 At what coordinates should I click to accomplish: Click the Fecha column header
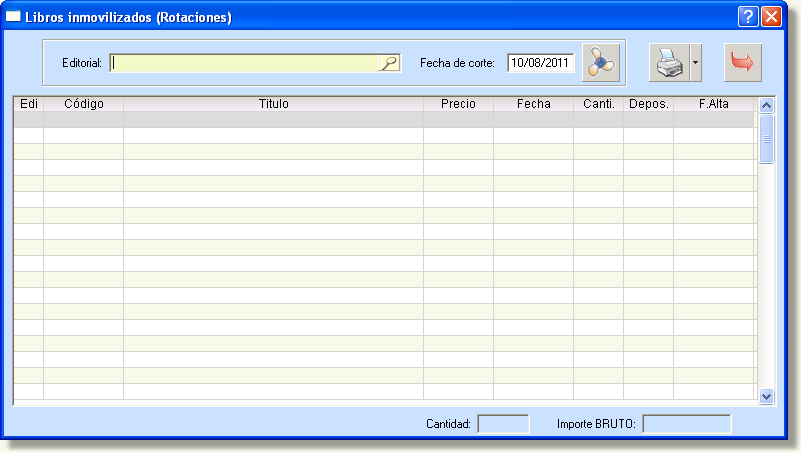(533, 104)
